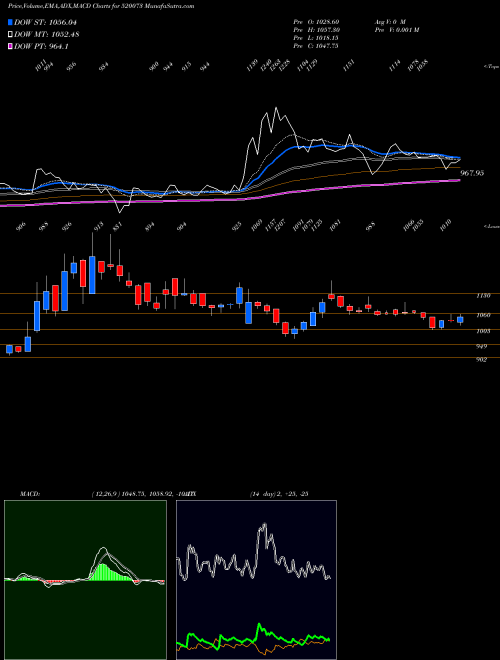500x660 pixels.
Task: Select the DOW PT 964.1 label
Action: (x=41, y=47)
